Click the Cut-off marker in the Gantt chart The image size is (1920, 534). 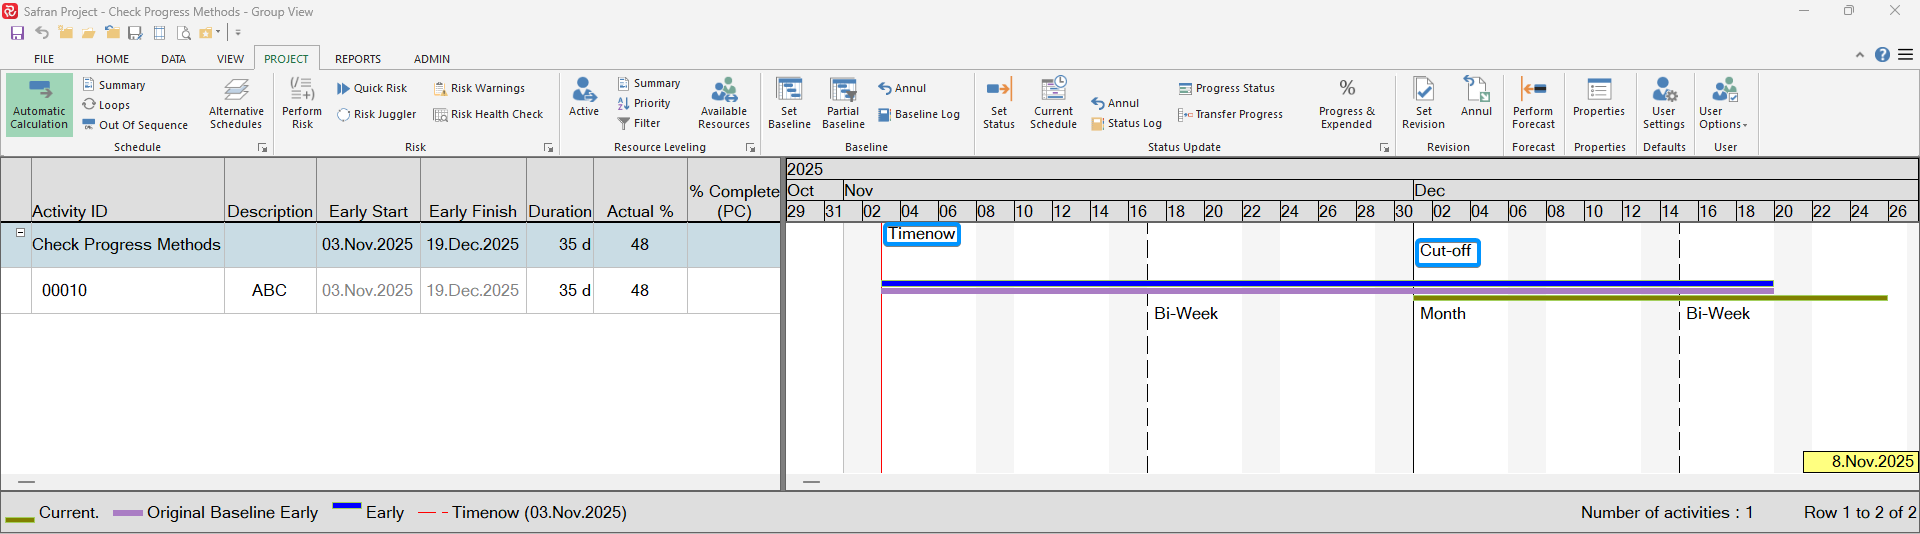click(1446, 252)
